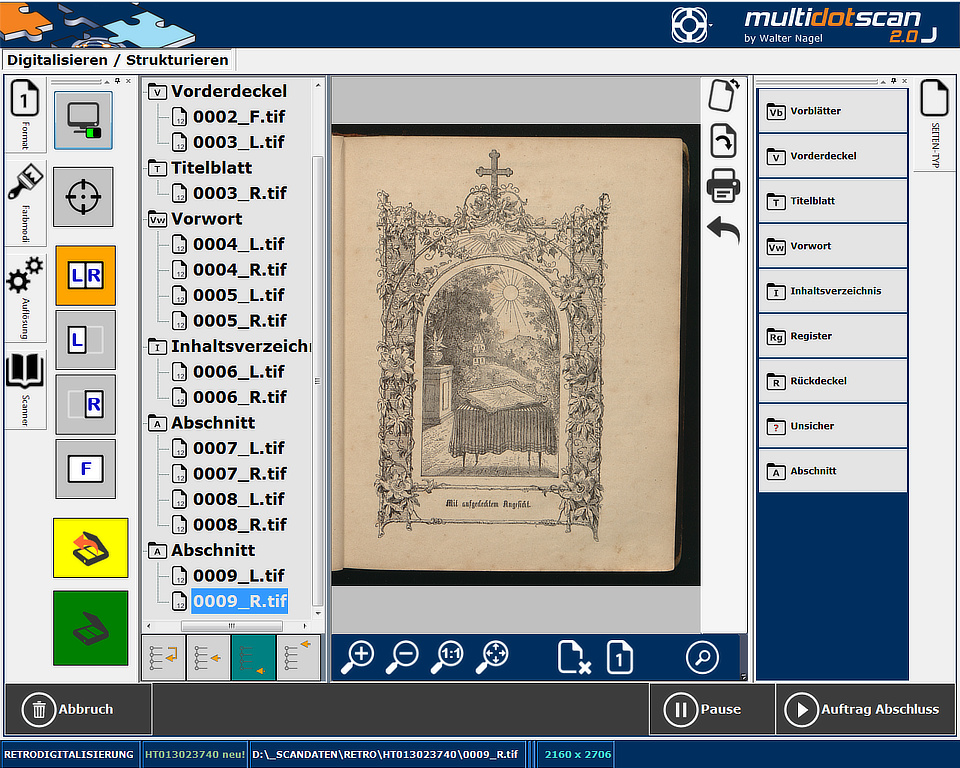Image resolution: width=960 pixels, height=768 pixels.
Task: Click the teal highlighted tree icon
Action: [x=253, y=658]
